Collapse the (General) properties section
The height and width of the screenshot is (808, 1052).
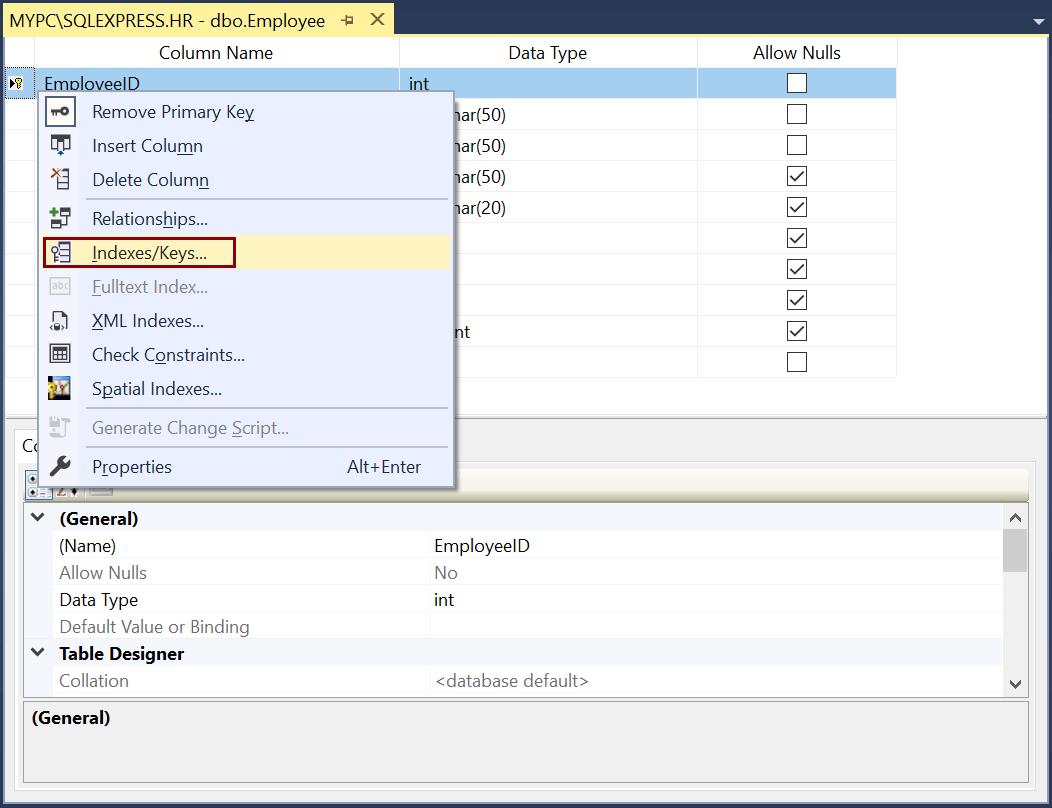[x=37, y=518]
